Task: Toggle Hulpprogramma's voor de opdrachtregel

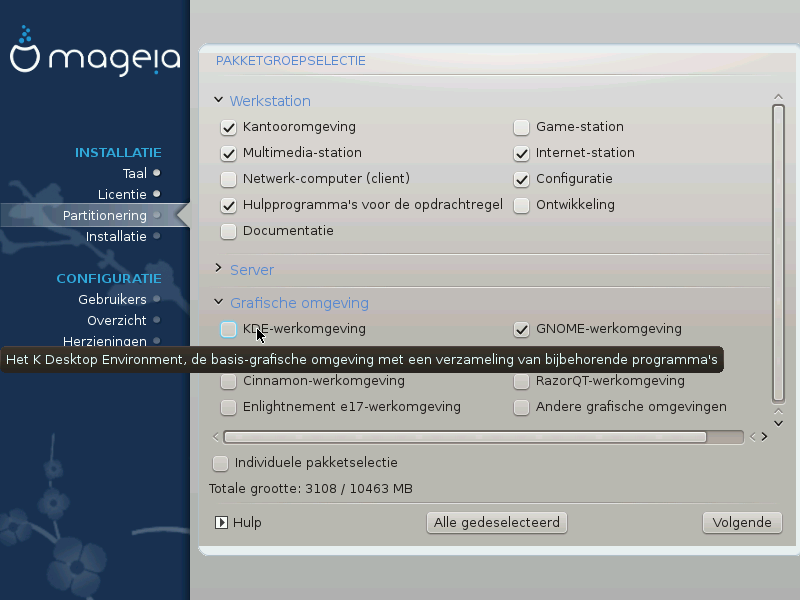Action: [229, 205]
